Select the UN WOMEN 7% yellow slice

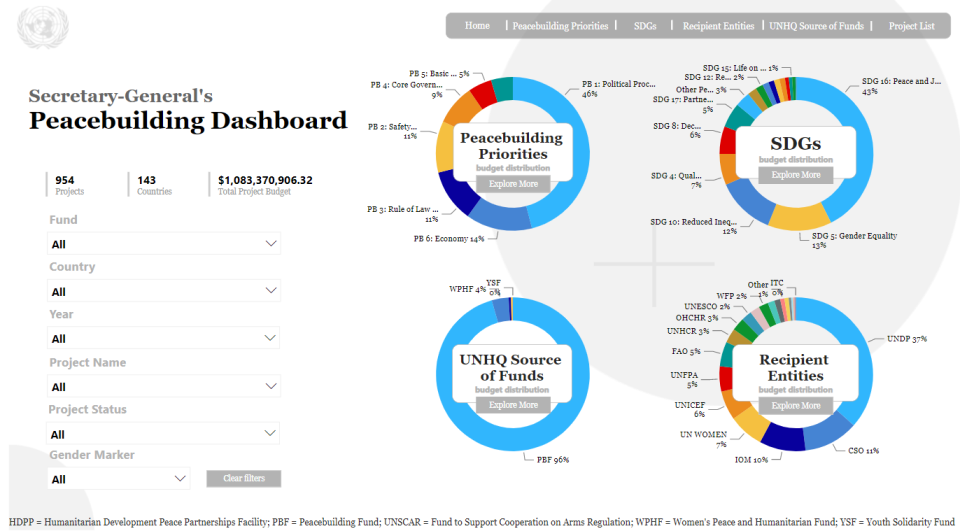[751, 424]
